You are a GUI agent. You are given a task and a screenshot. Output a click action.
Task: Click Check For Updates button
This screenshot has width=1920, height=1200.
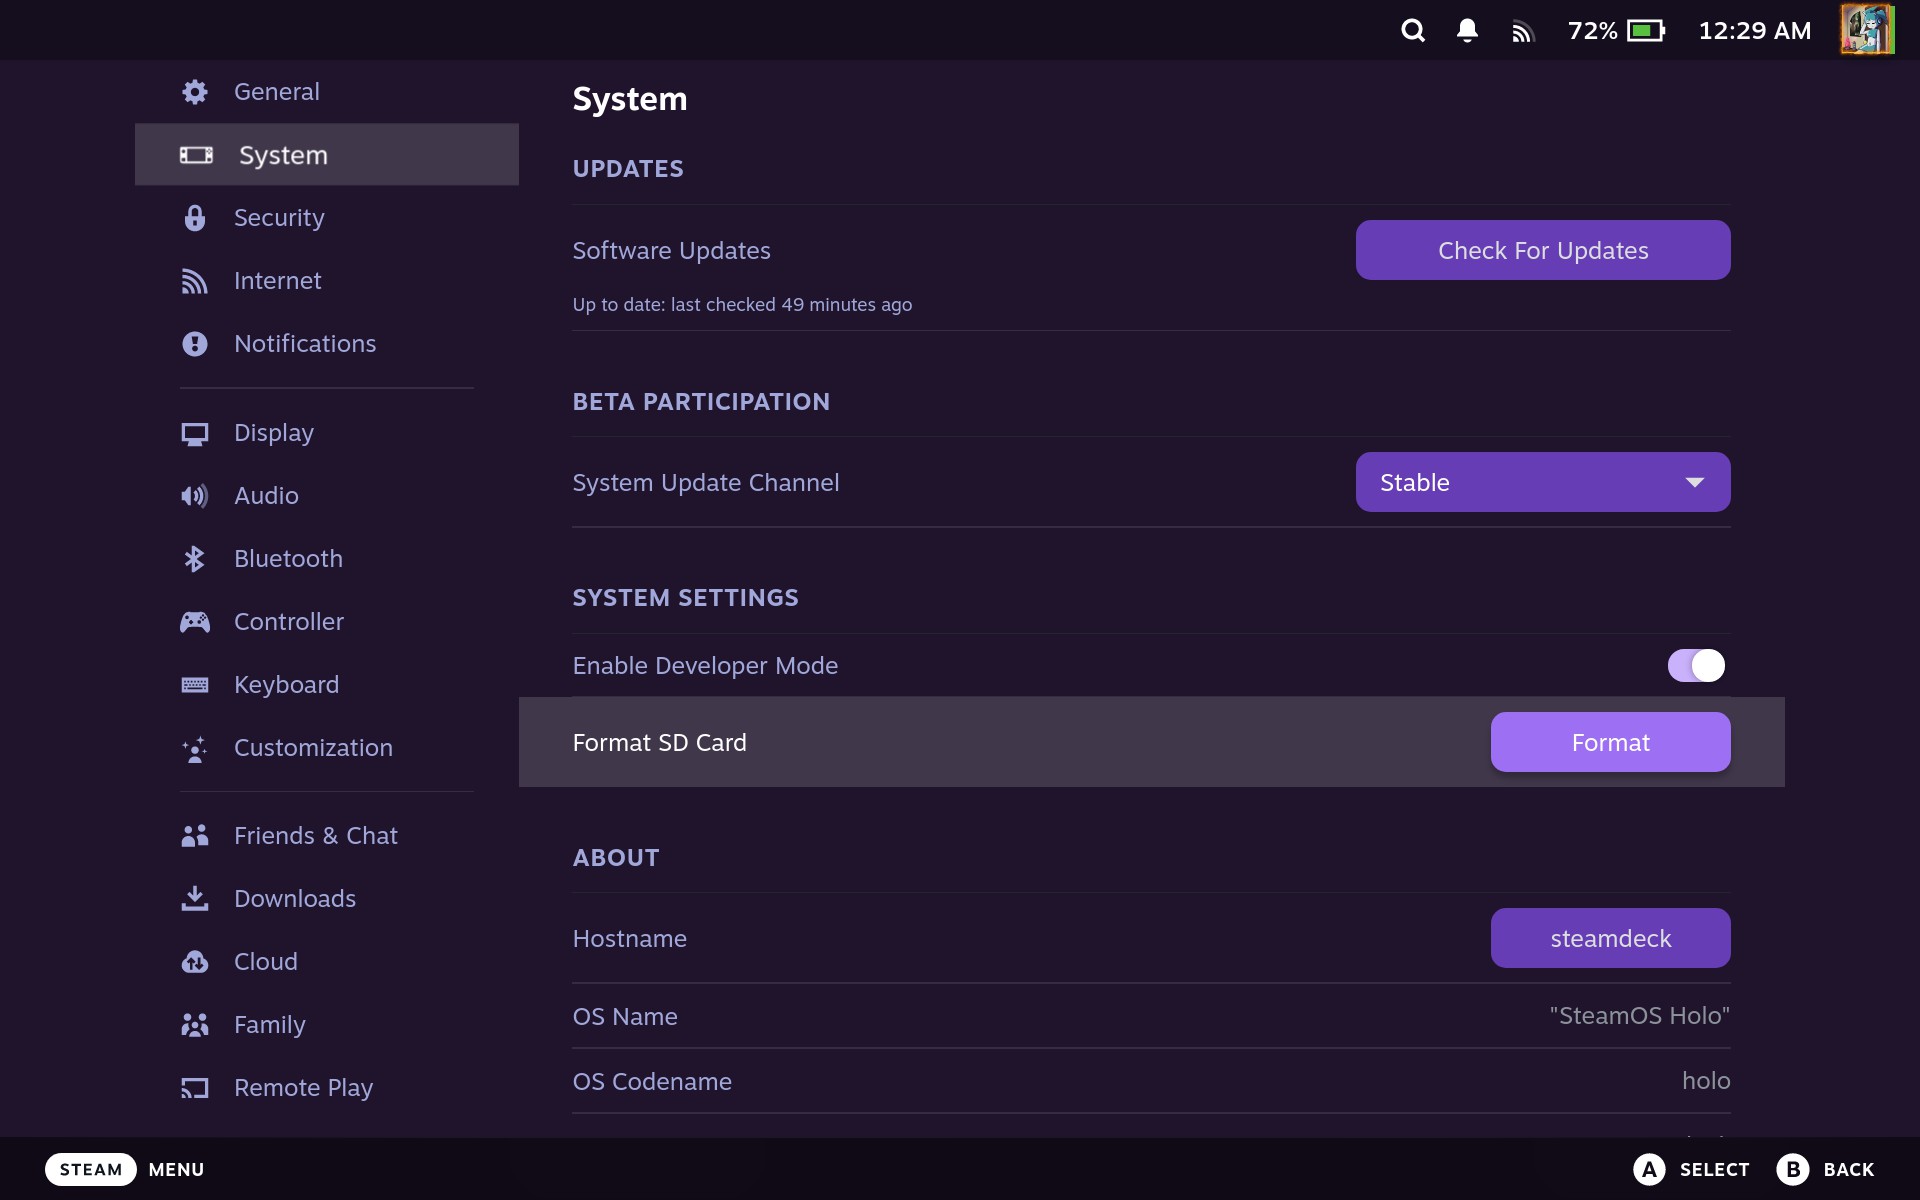(1543, 250)
